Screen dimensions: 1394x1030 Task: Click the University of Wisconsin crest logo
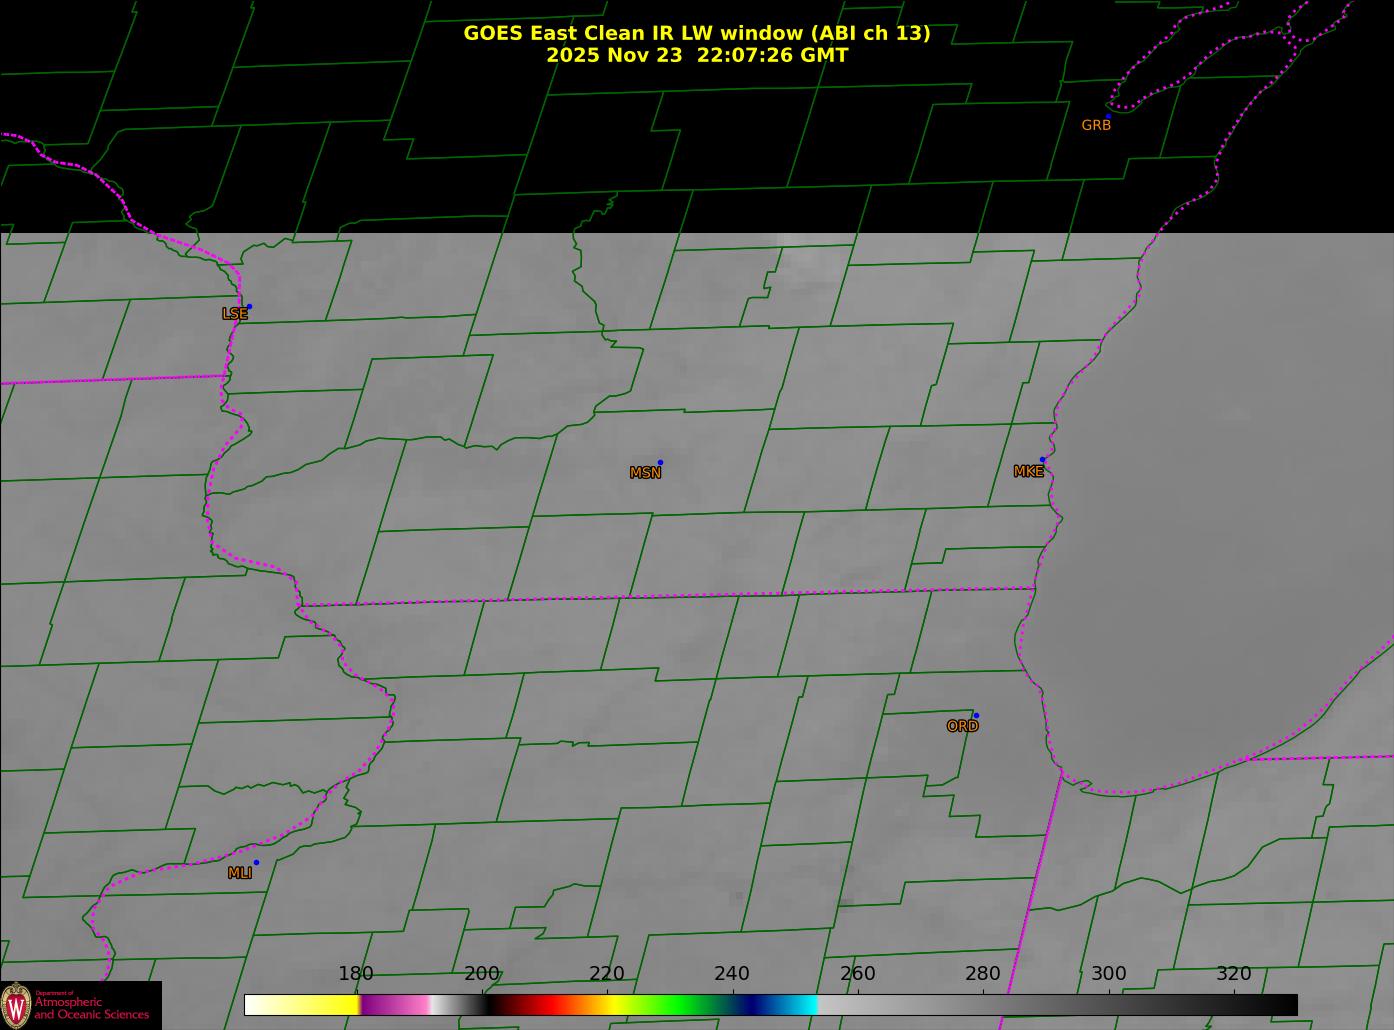tap(16, 1005)
